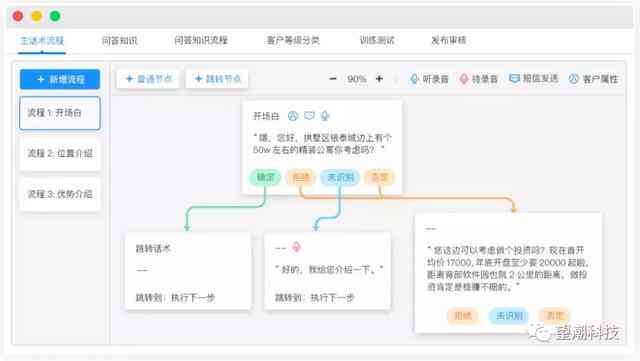Viewport: 640px width, 361px height.
Task: Click the 短信发送 message icon in toolbar
Action: pos(514,78)
